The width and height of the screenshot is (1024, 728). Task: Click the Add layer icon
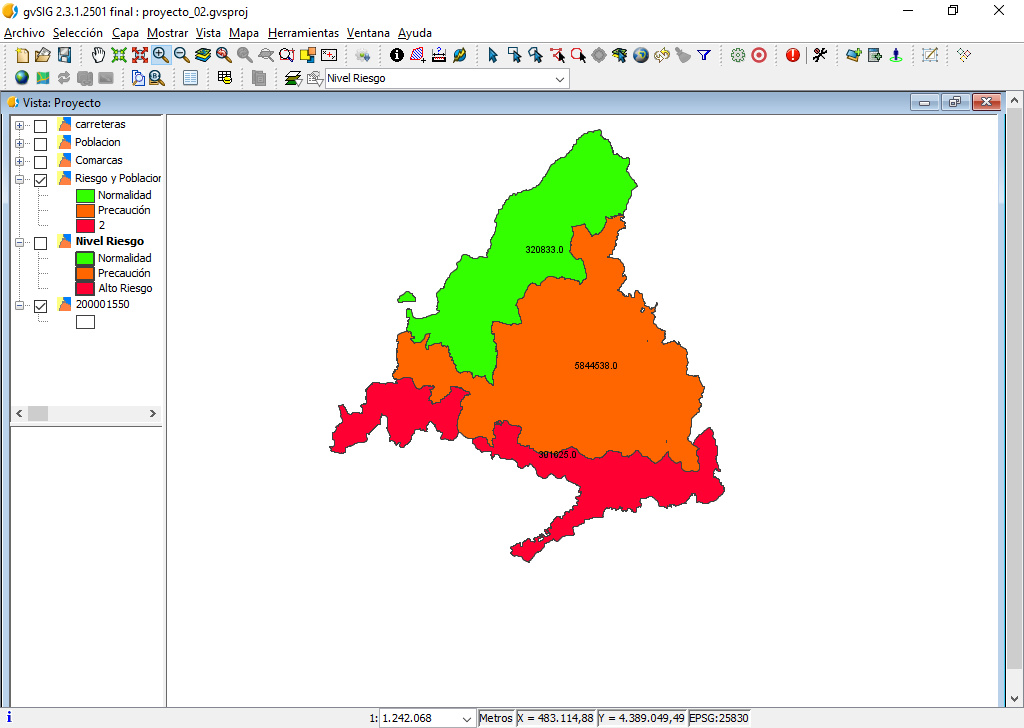point(854,55)
